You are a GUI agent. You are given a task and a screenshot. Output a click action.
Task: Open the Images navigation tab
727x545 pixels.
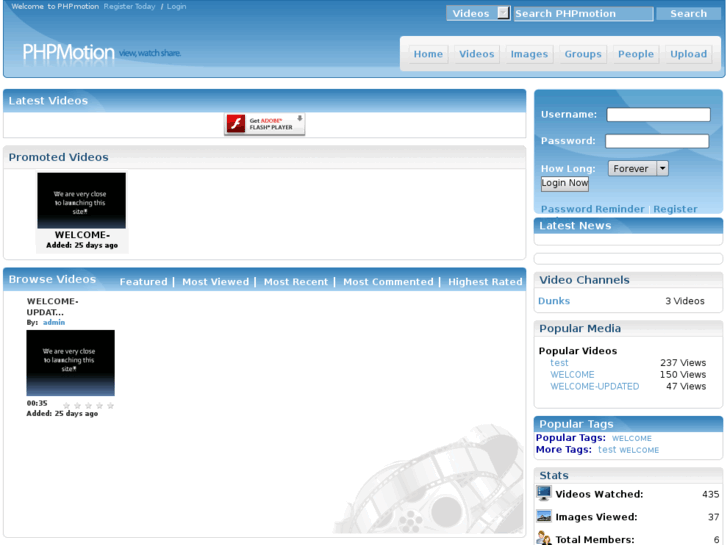click(x=529, y=54)
